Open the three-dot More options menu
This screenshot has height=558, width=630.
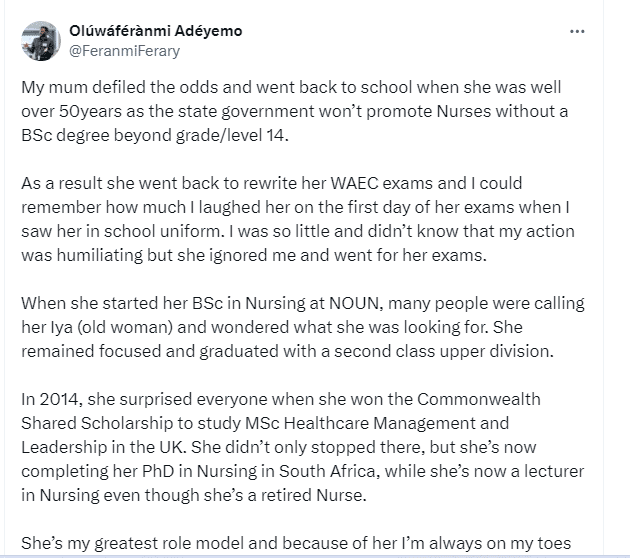click(577, 31)
